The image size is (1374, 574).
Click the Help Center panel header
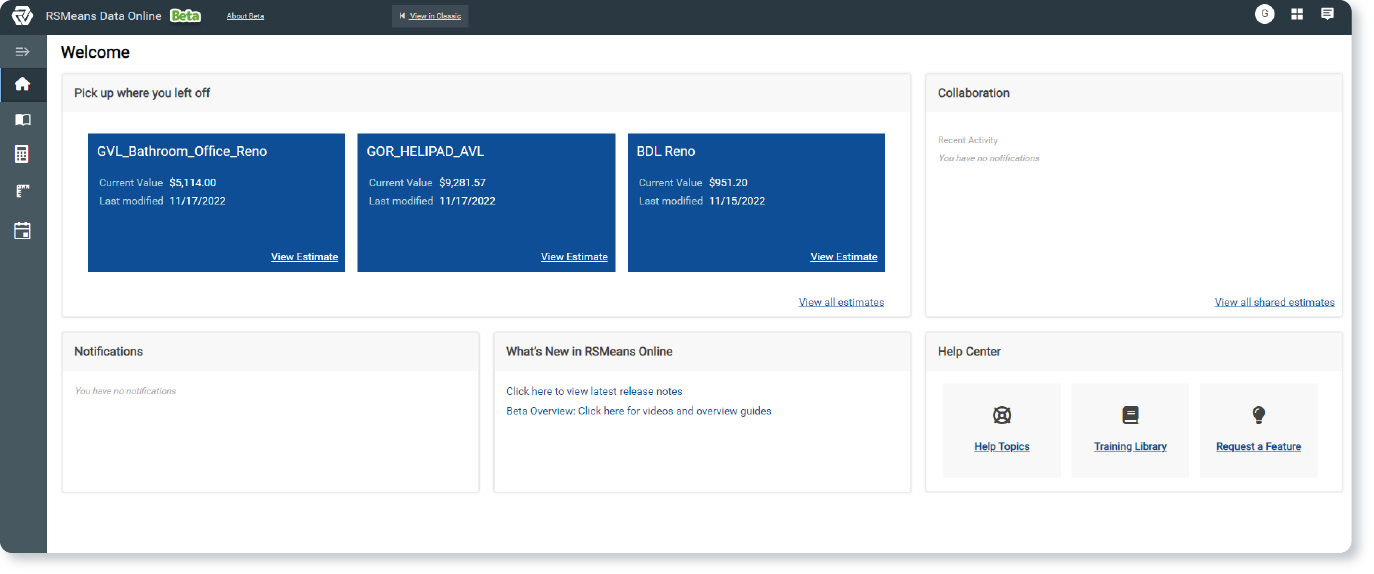[x=969, y=352]
